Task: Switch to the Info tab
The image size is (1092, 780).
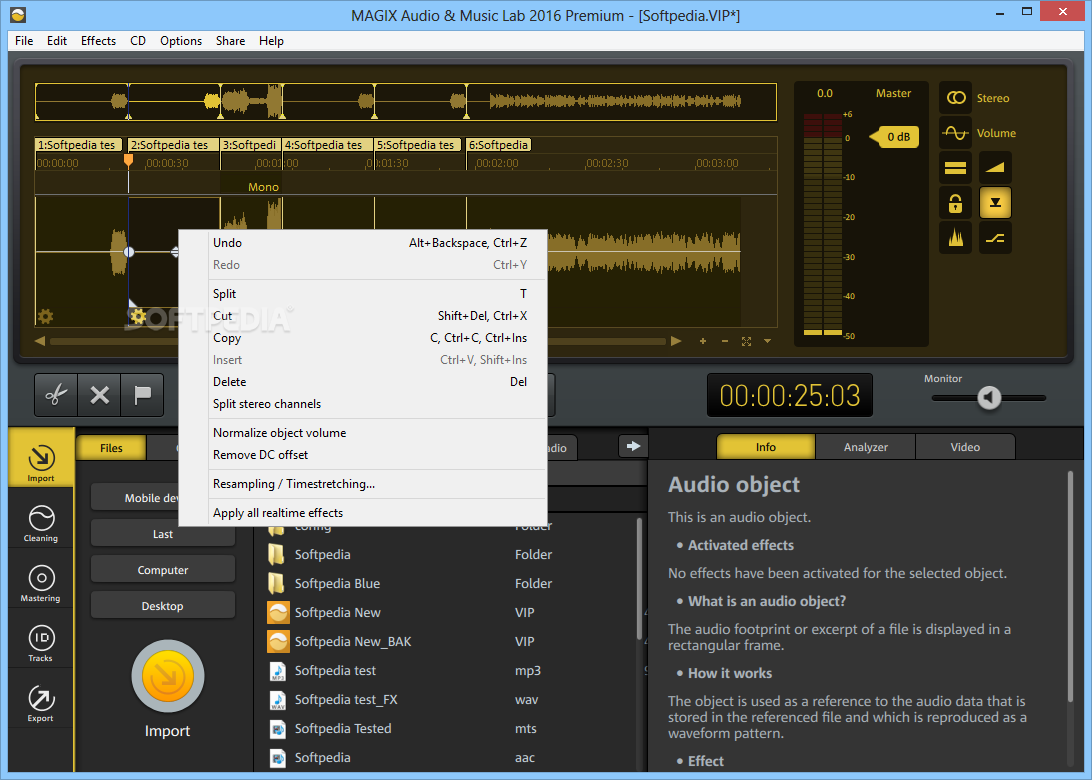Action: pos(765,447)
